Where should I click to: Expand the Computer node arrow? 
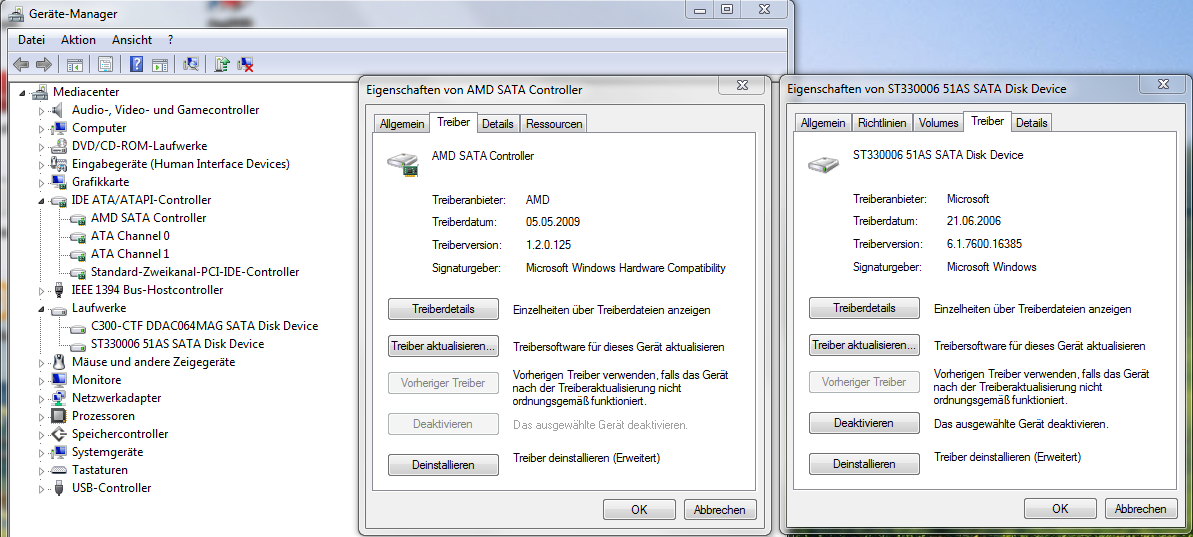click(42, 128)
